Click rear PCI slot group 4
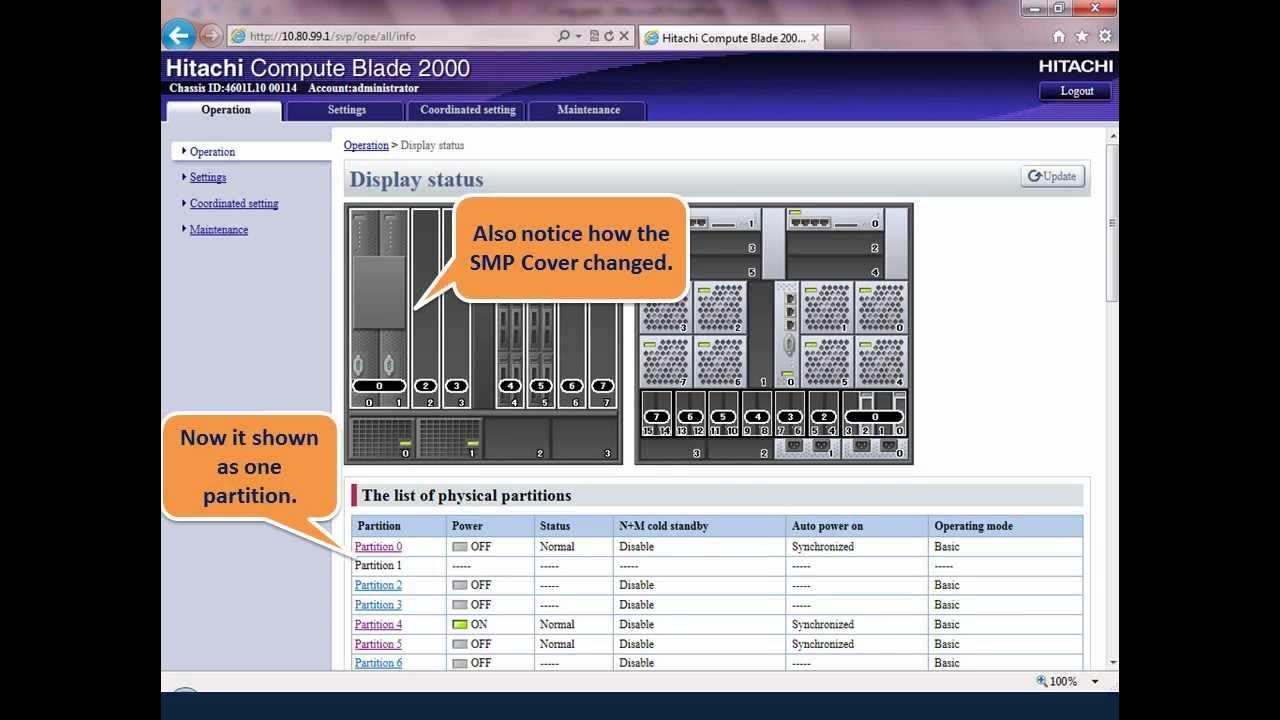Screen dimensions: 1280x720 click(757, 414)
